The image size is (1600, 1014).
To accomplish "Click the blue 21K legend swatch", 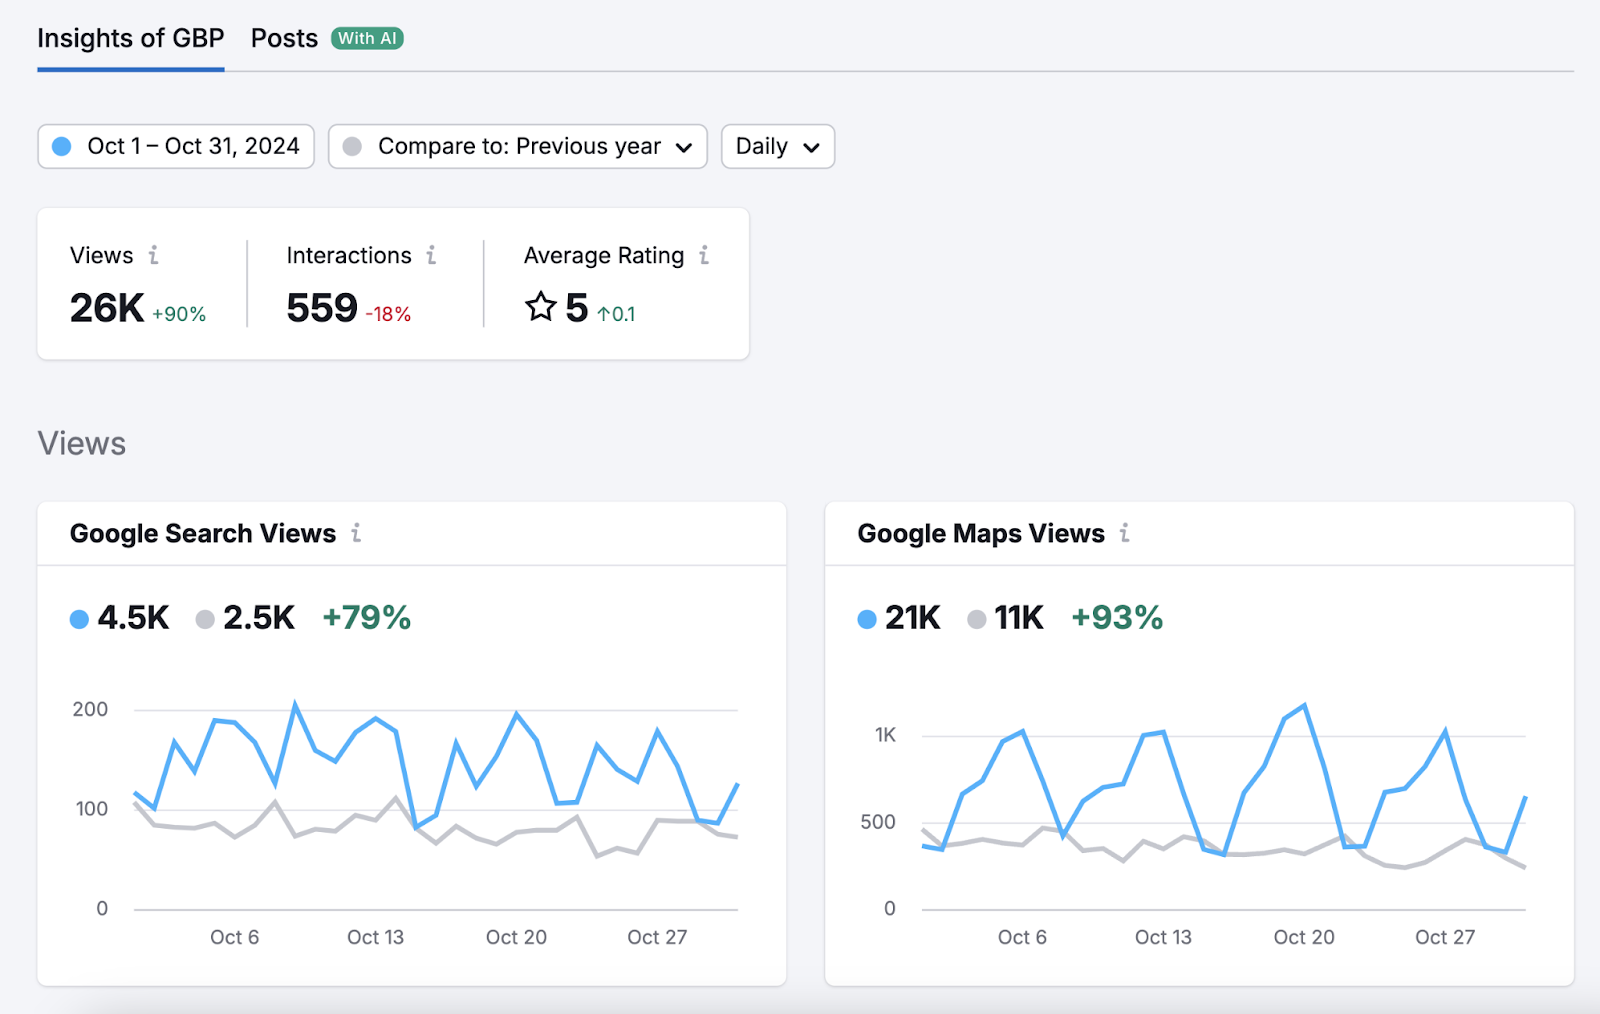I will click(865, 618).
